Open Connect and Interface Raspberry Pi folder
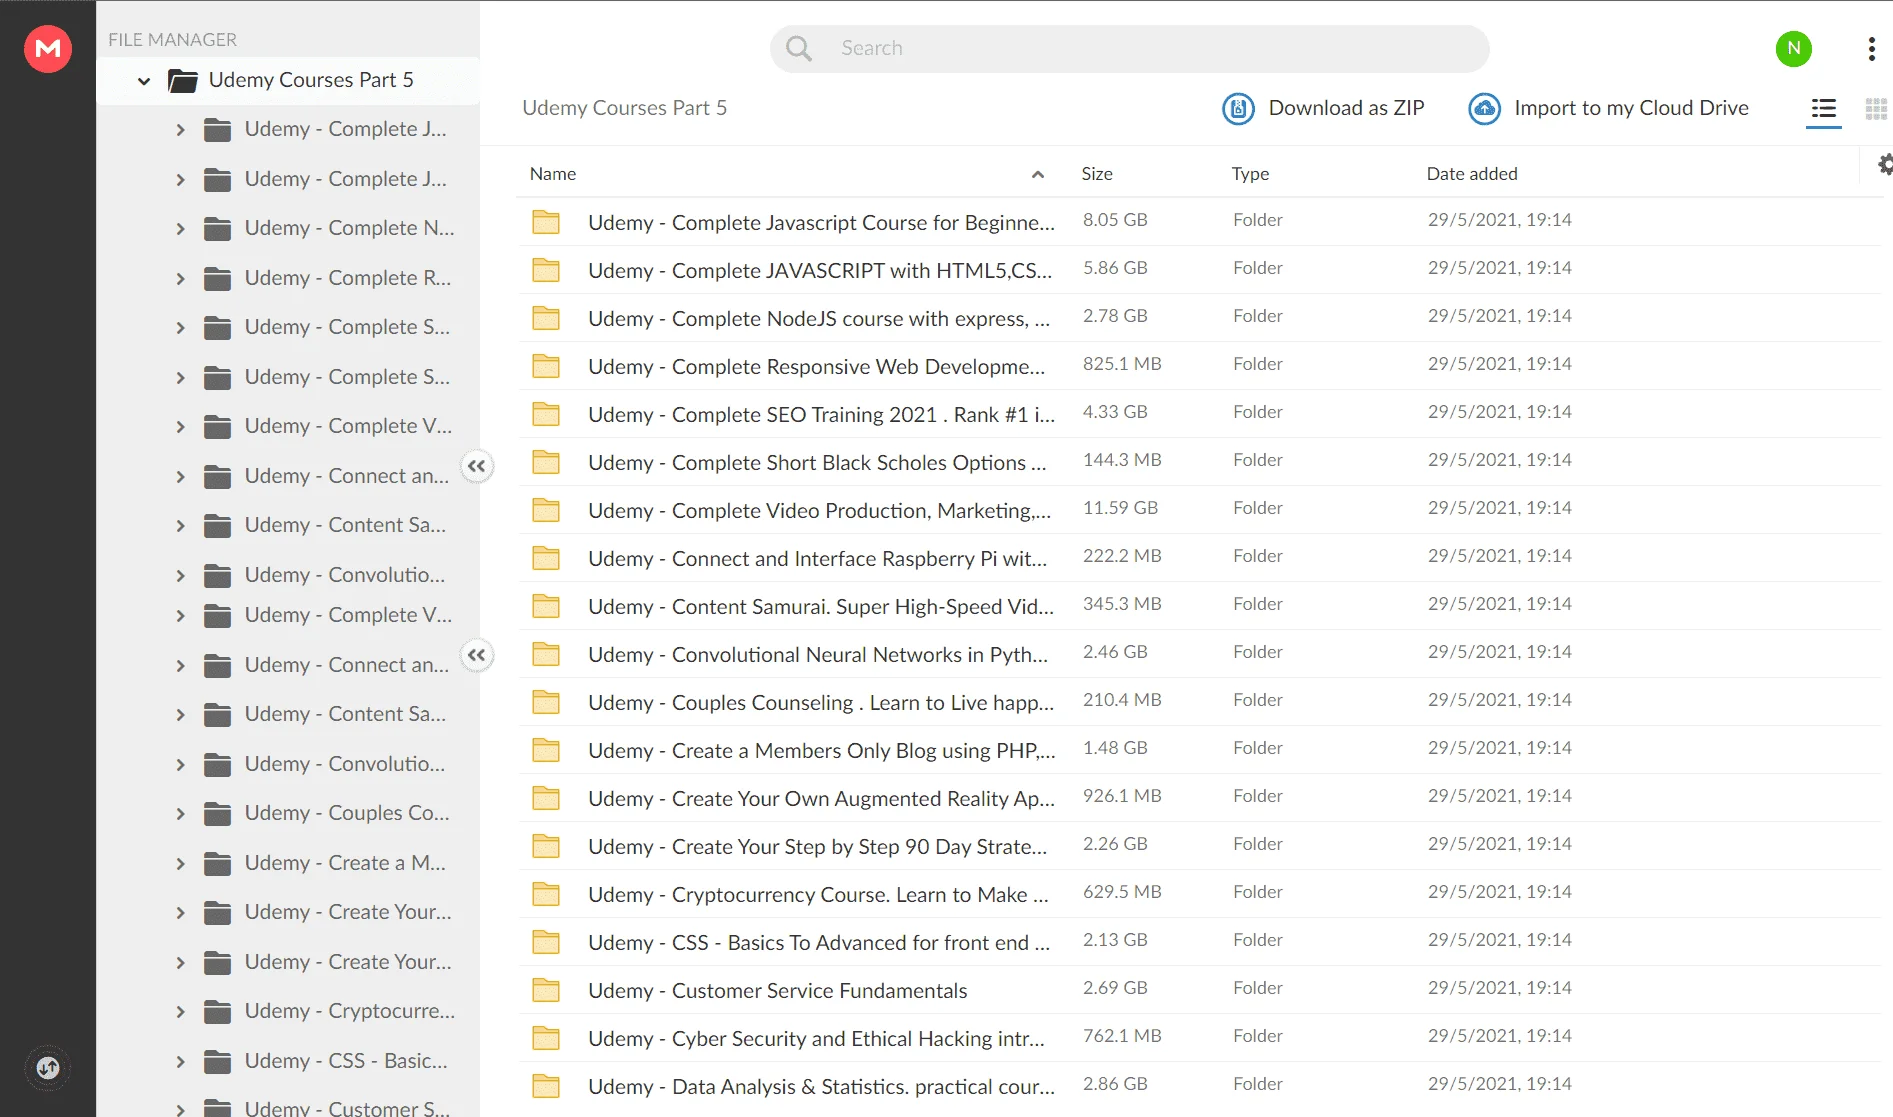Viewport: 1893px width, 1117px height. click(x=817, y=558)
